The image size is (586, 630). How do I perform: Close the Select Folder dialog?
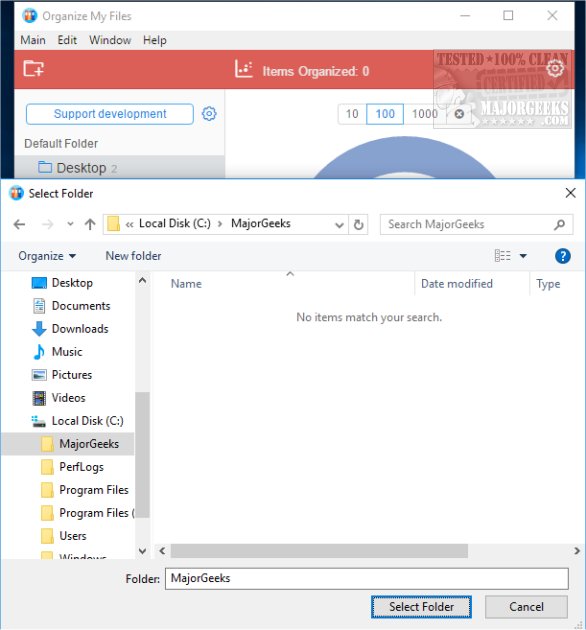point(570,193)
